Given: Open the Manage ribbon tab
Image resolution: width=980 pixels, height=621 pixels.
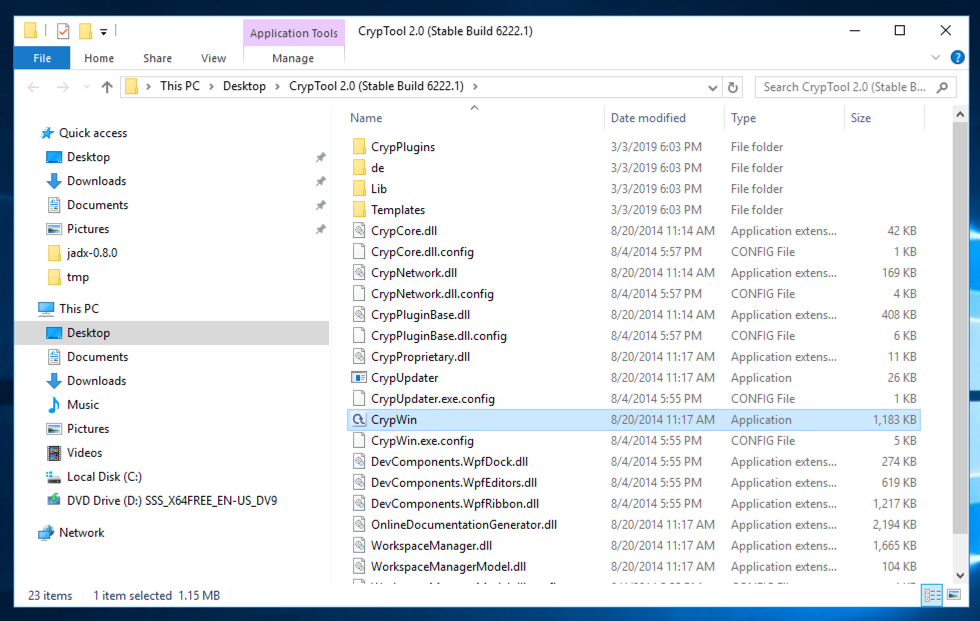Looking at the screenshot, I should 292,58.
